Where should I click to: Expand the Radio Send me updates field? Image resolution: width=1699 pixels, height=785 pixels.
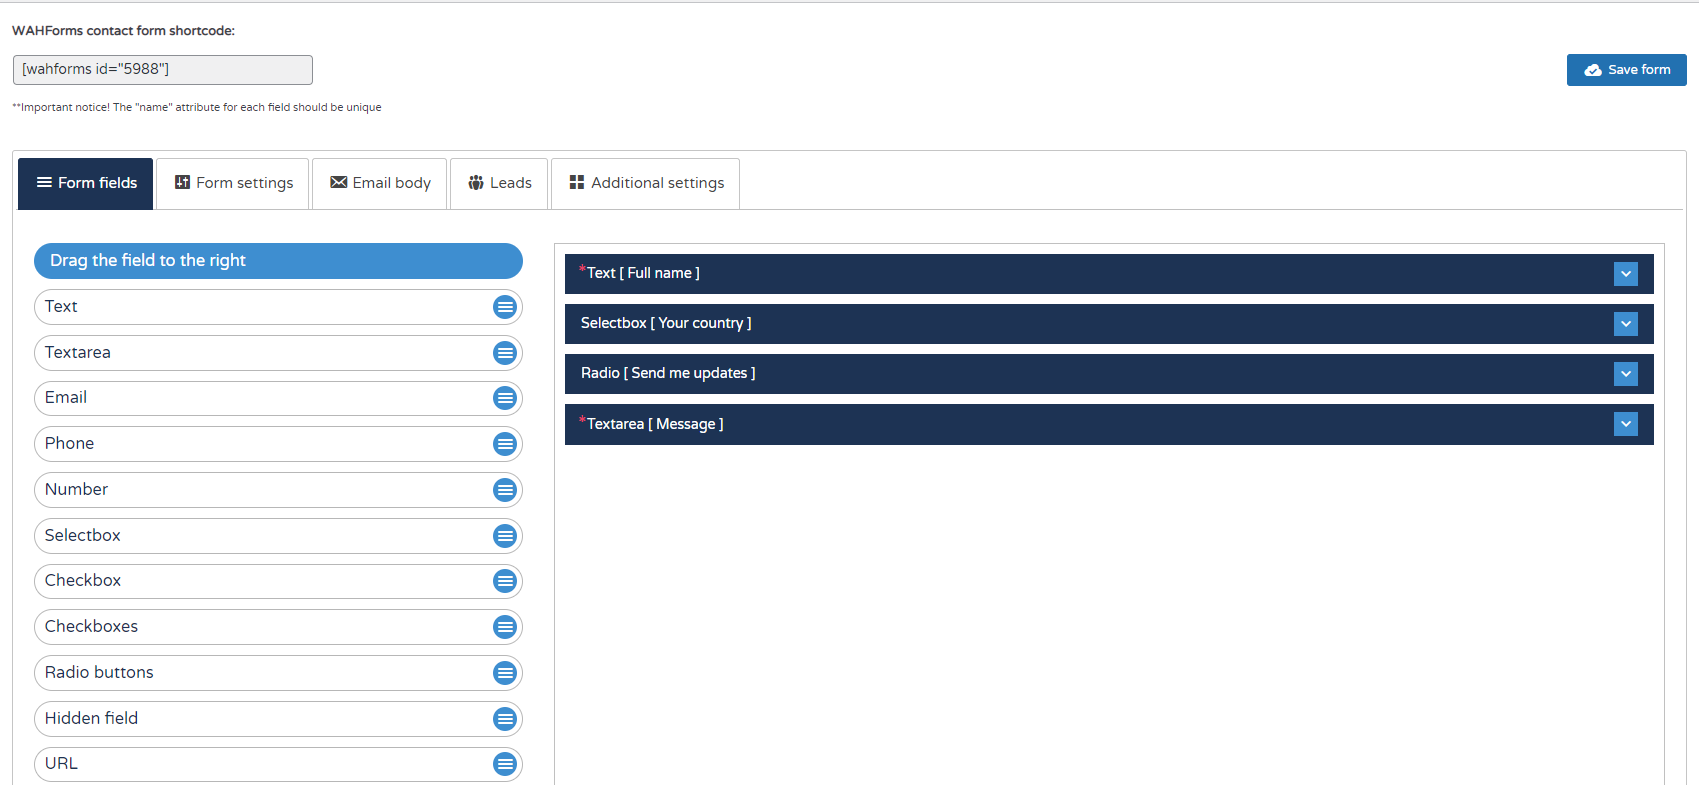click(x=1626, y=374)
